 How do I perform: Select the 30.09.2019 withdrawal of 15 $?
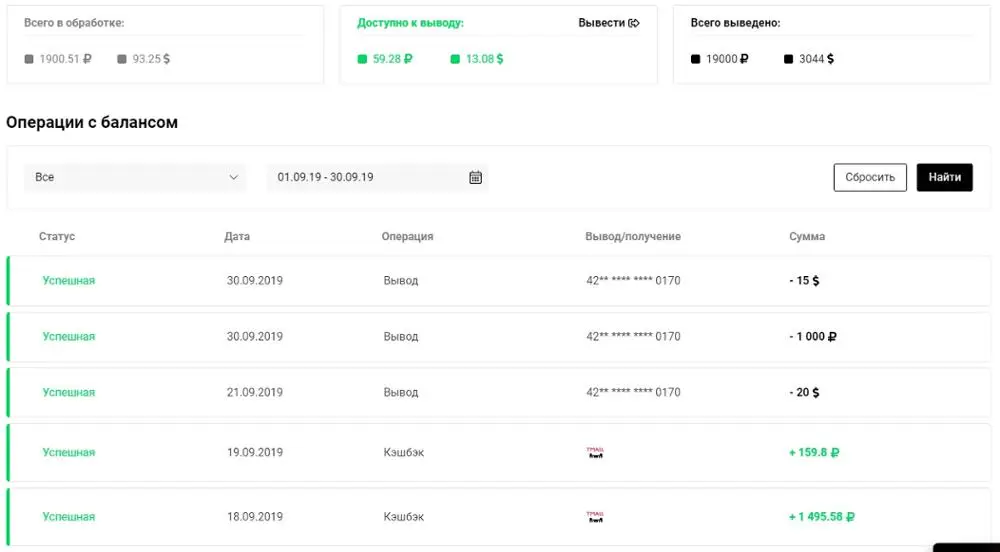click(500, 281)
